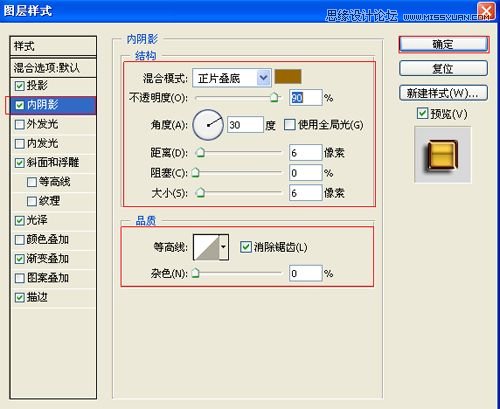Click the angle dial control

click(x=208, y=125)
